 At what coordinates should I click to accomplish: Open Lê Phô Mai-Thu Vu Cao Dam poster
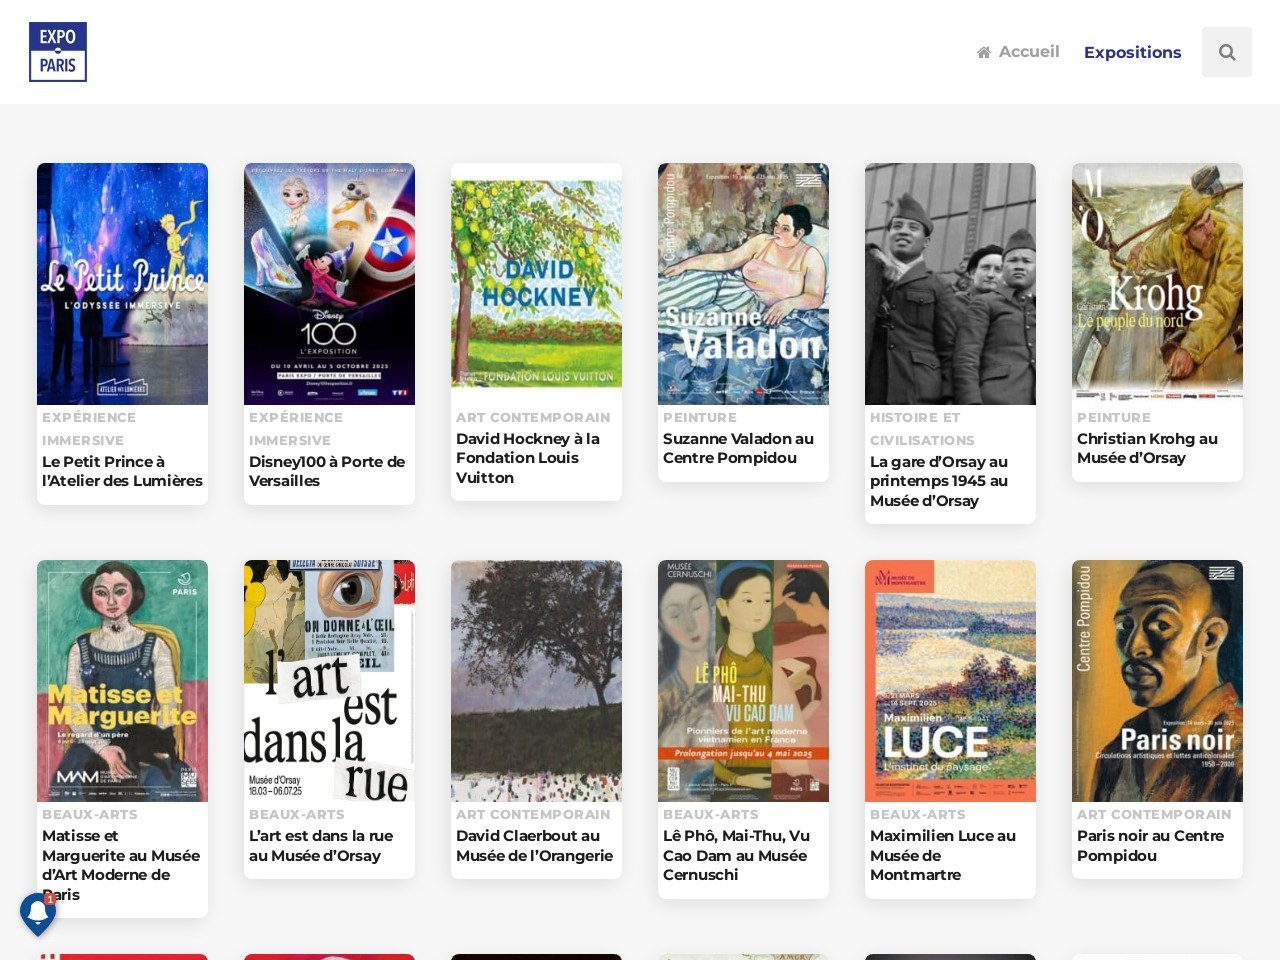coord(743,681)
